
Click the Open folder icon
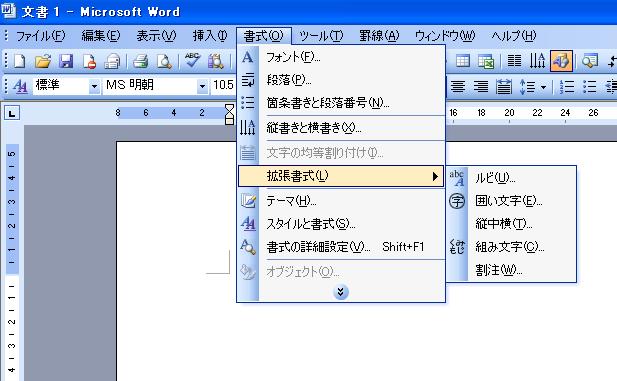[42, 61]
